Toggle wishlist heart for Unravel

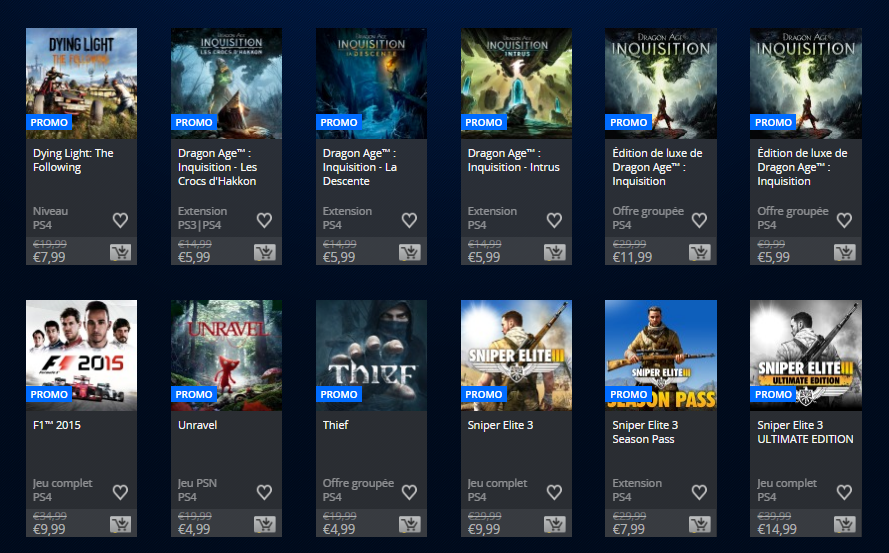pos(265,492)
